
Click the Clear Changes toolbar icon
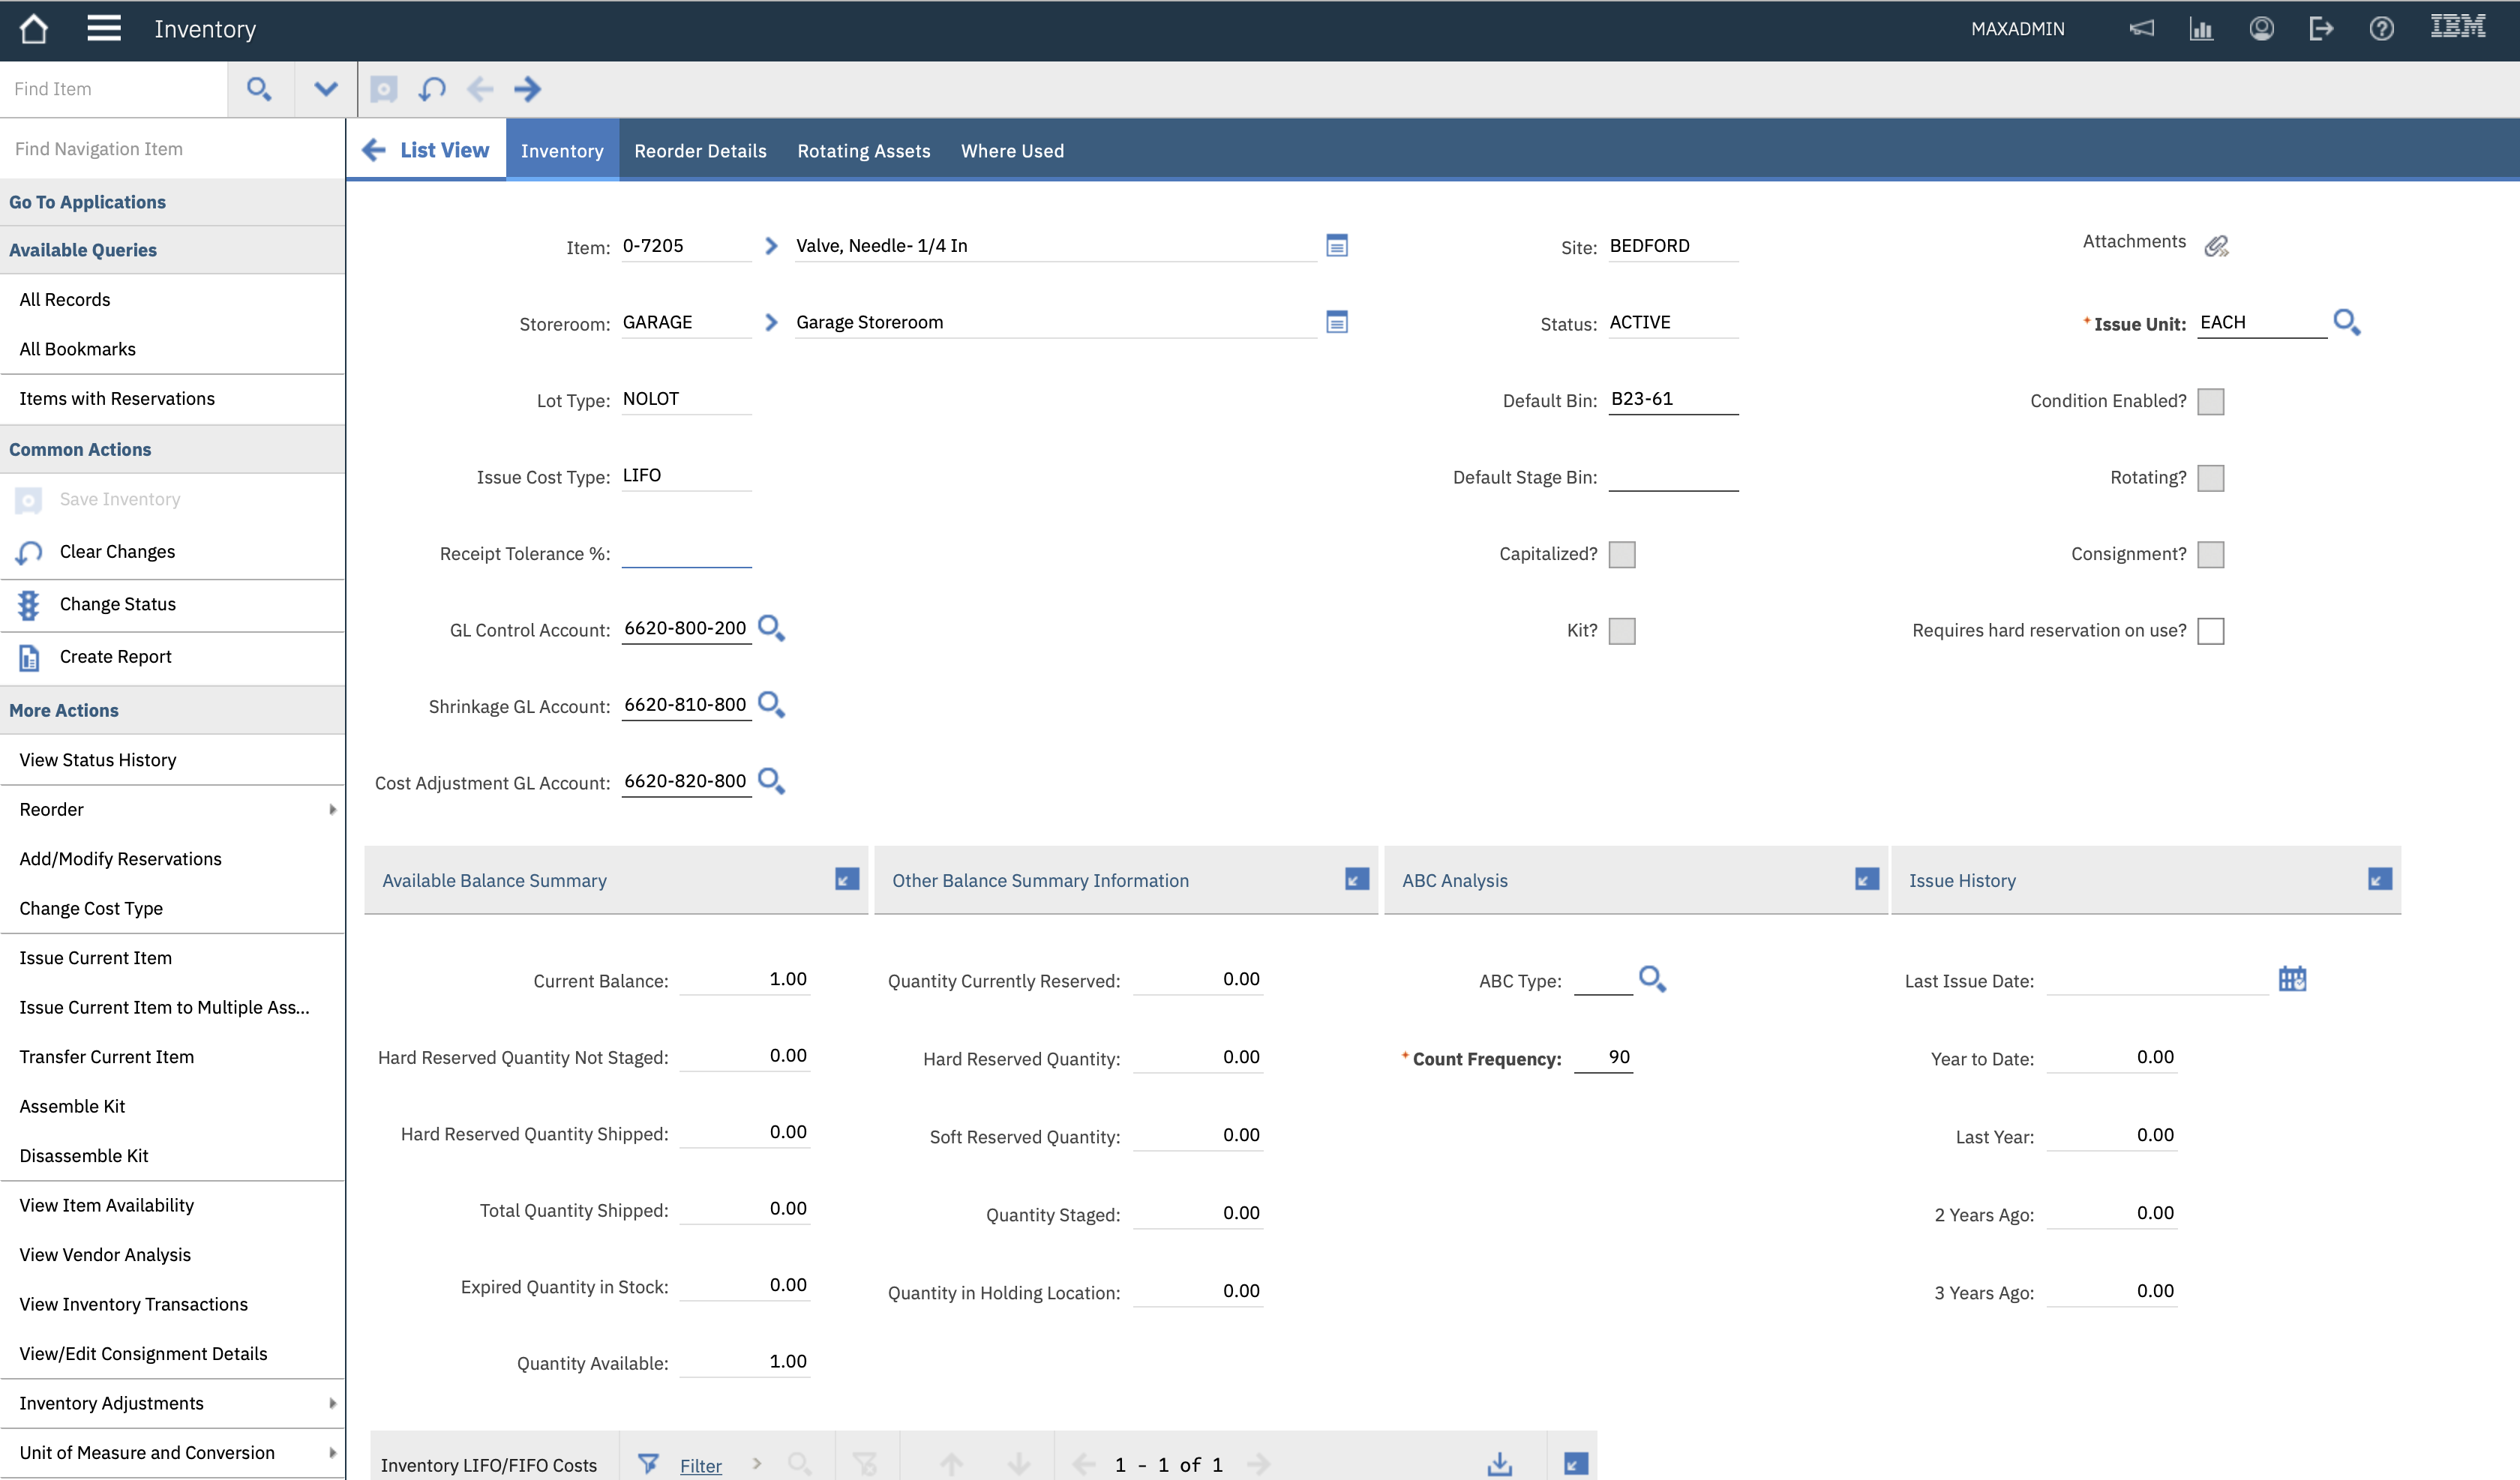coord(432,89)
